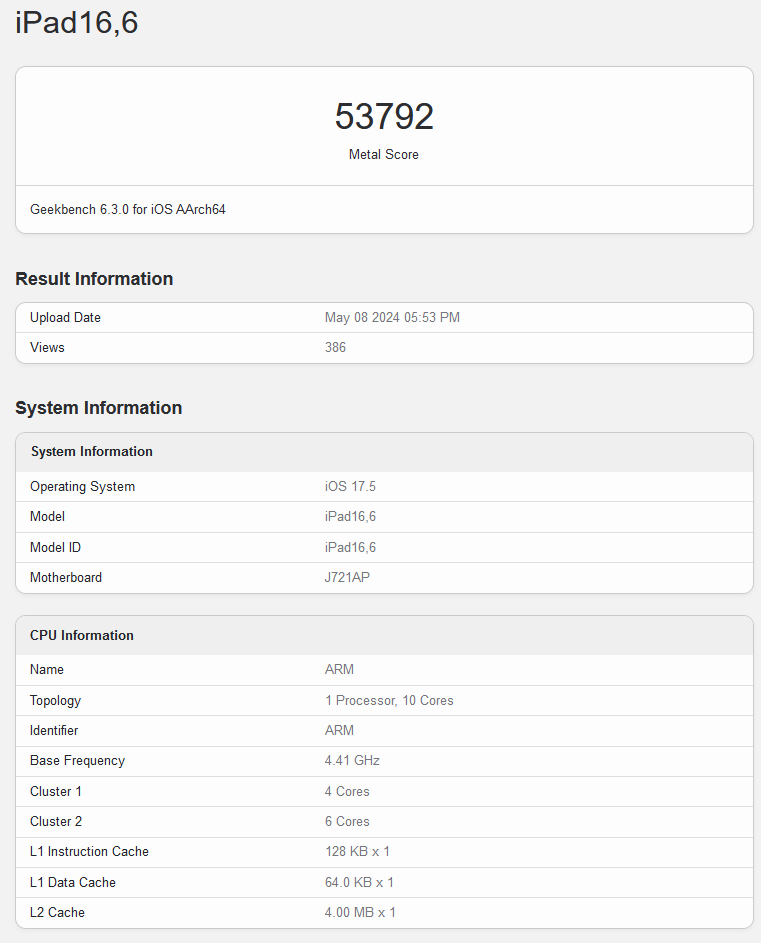Click the Views count 386
The image size is (761, 943).
coord(335,348)
